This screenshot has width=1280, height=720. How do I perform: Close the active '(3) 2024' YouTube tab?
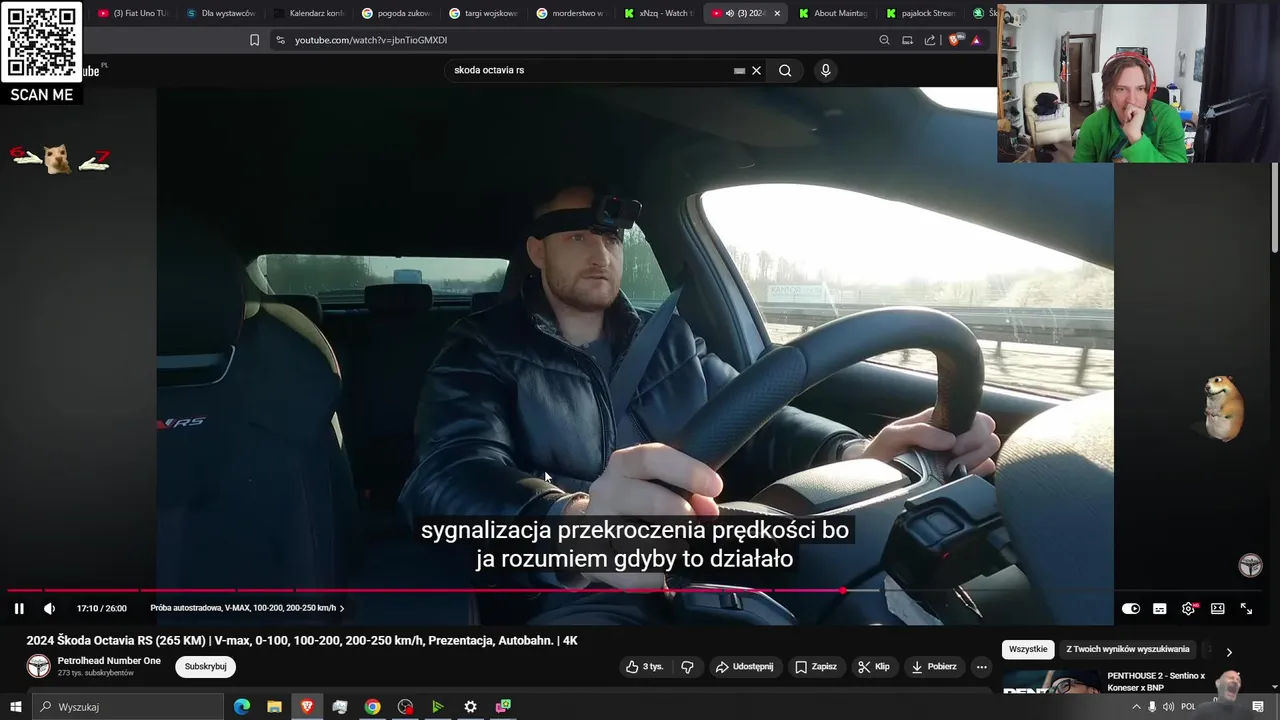point(777,13)
